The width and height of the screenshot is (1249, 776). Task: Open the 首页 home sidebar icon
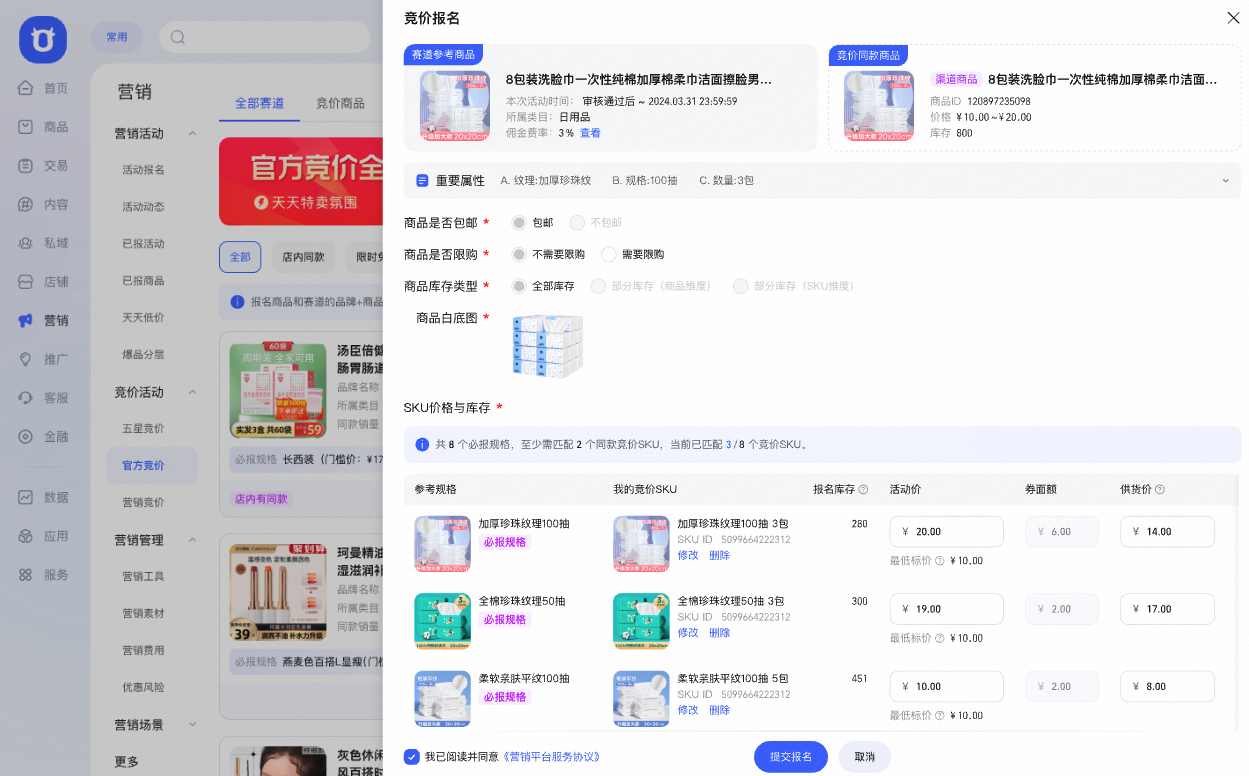26,88
